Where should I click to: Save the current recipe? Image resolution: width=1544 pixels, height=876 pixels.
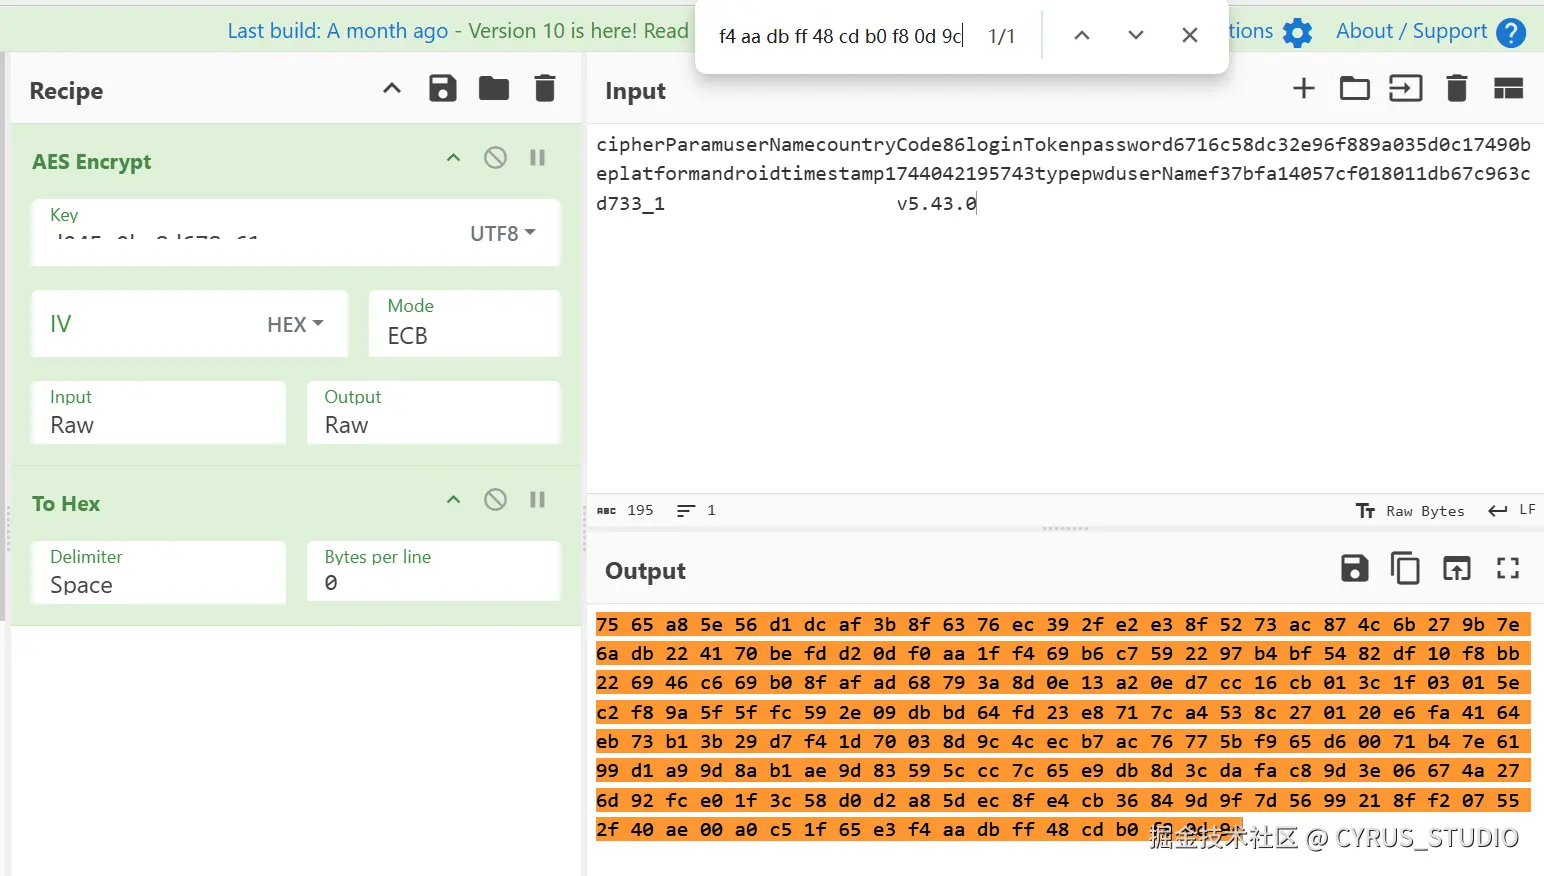click(442, 89)
